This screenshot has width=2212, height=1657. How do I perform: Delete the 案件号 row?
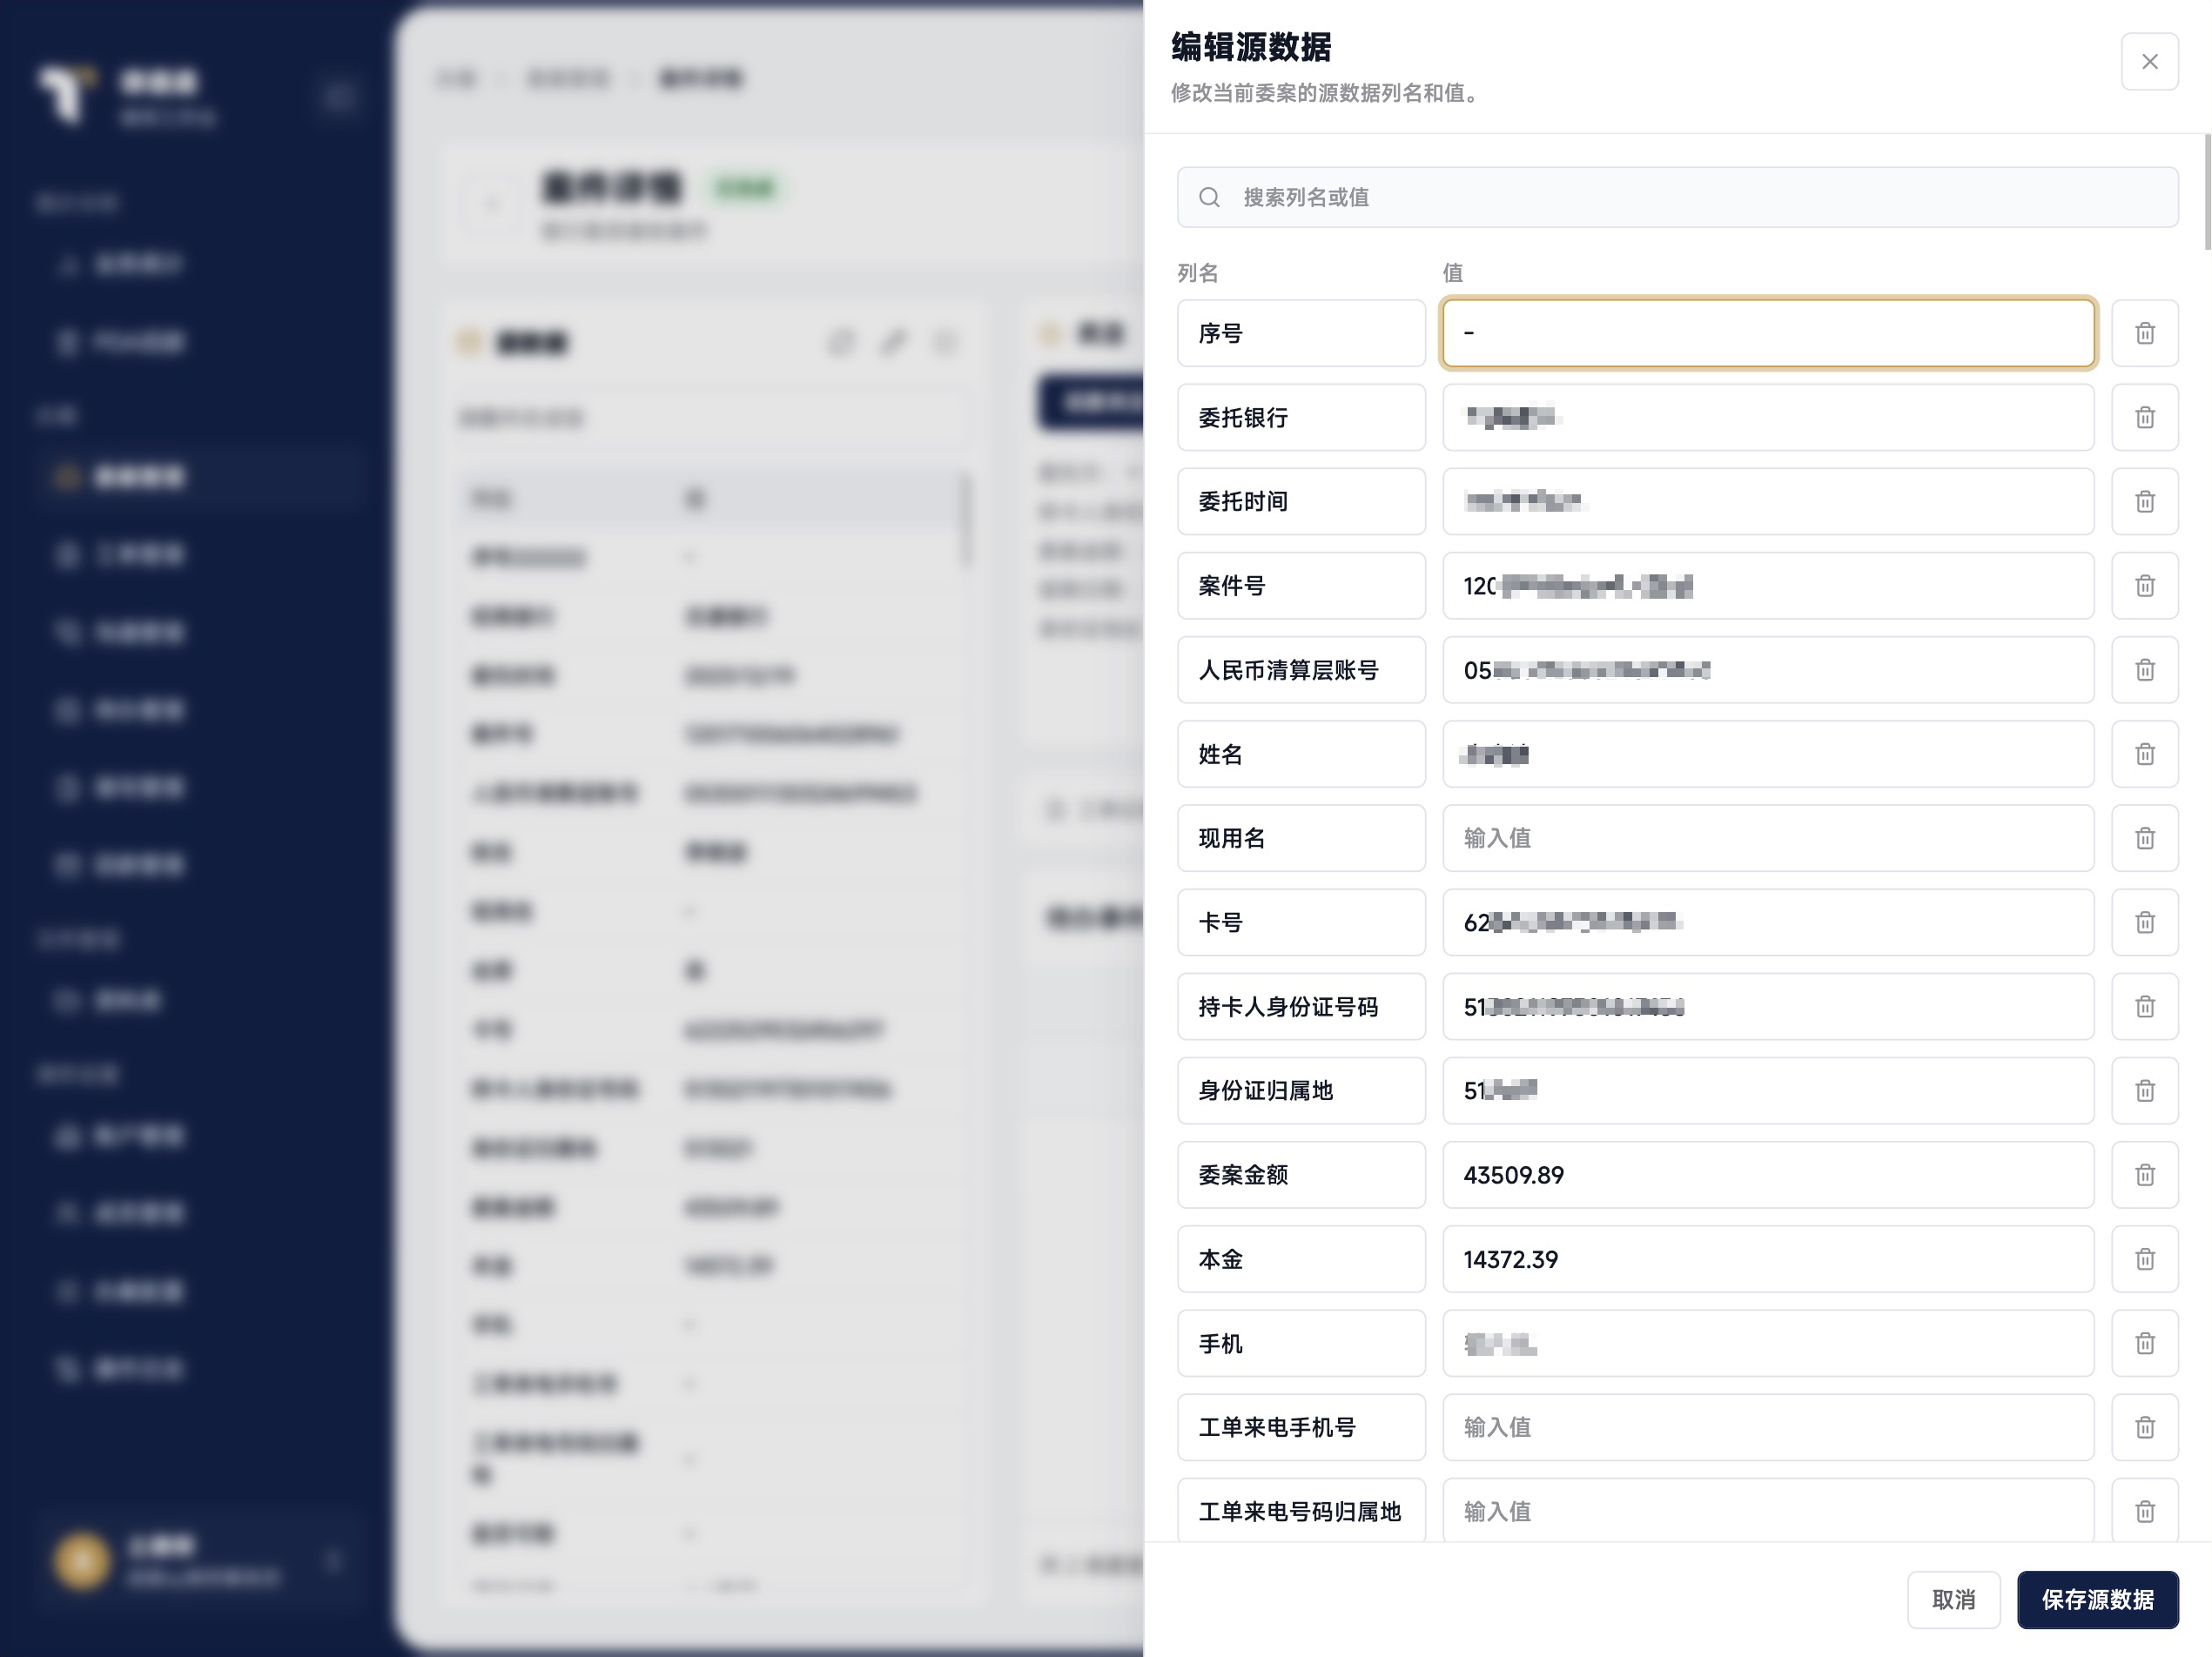pyautogui.click(x=2144, y=585)
